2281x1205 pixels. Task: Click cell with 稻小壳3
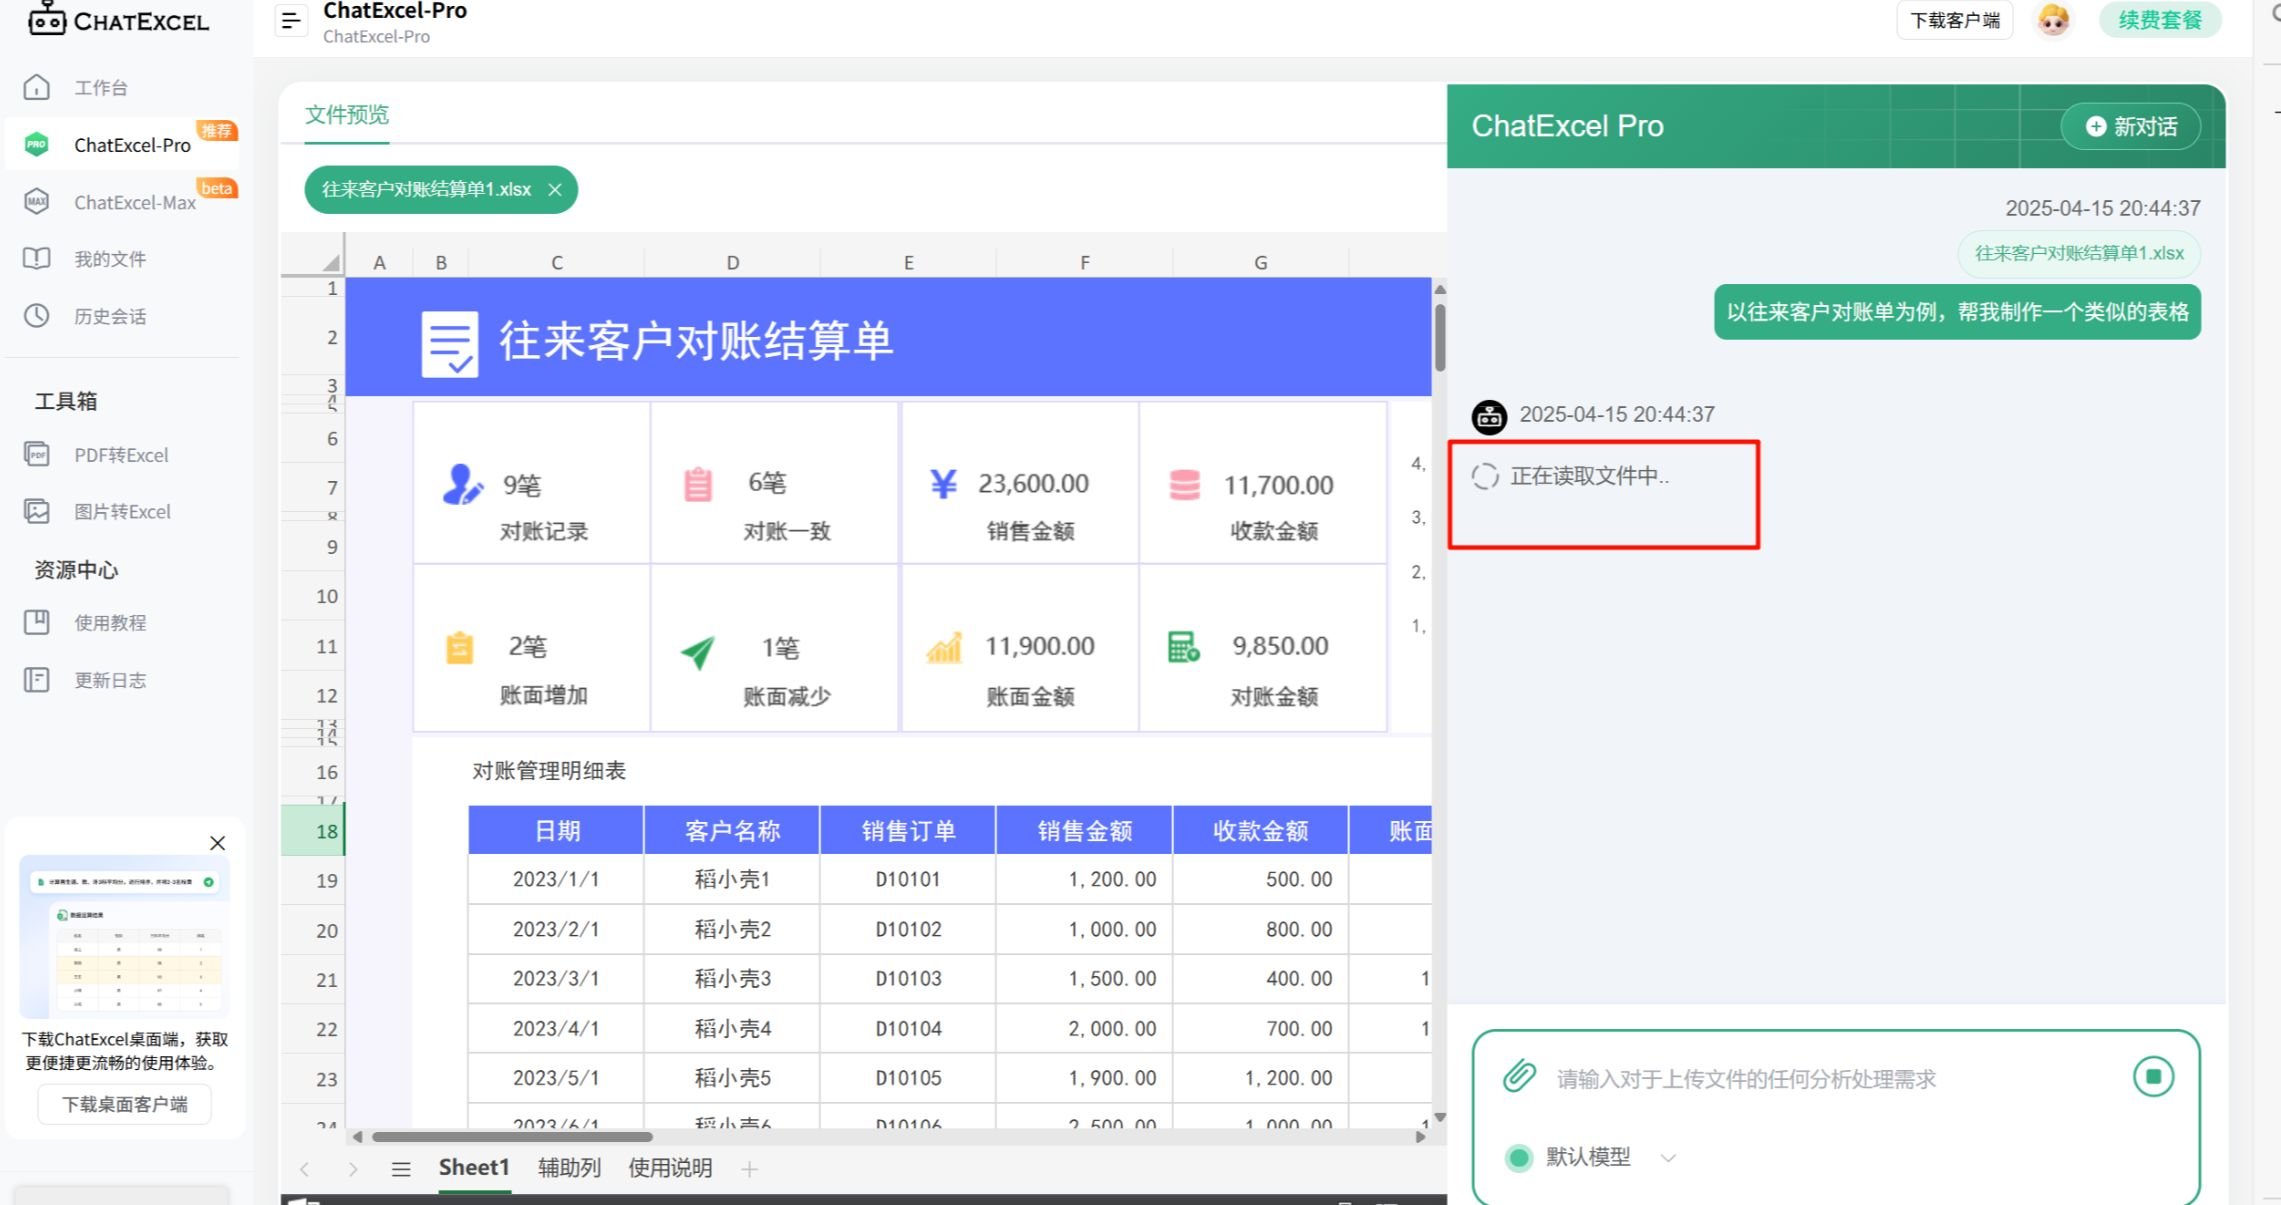tap(732, 979)
